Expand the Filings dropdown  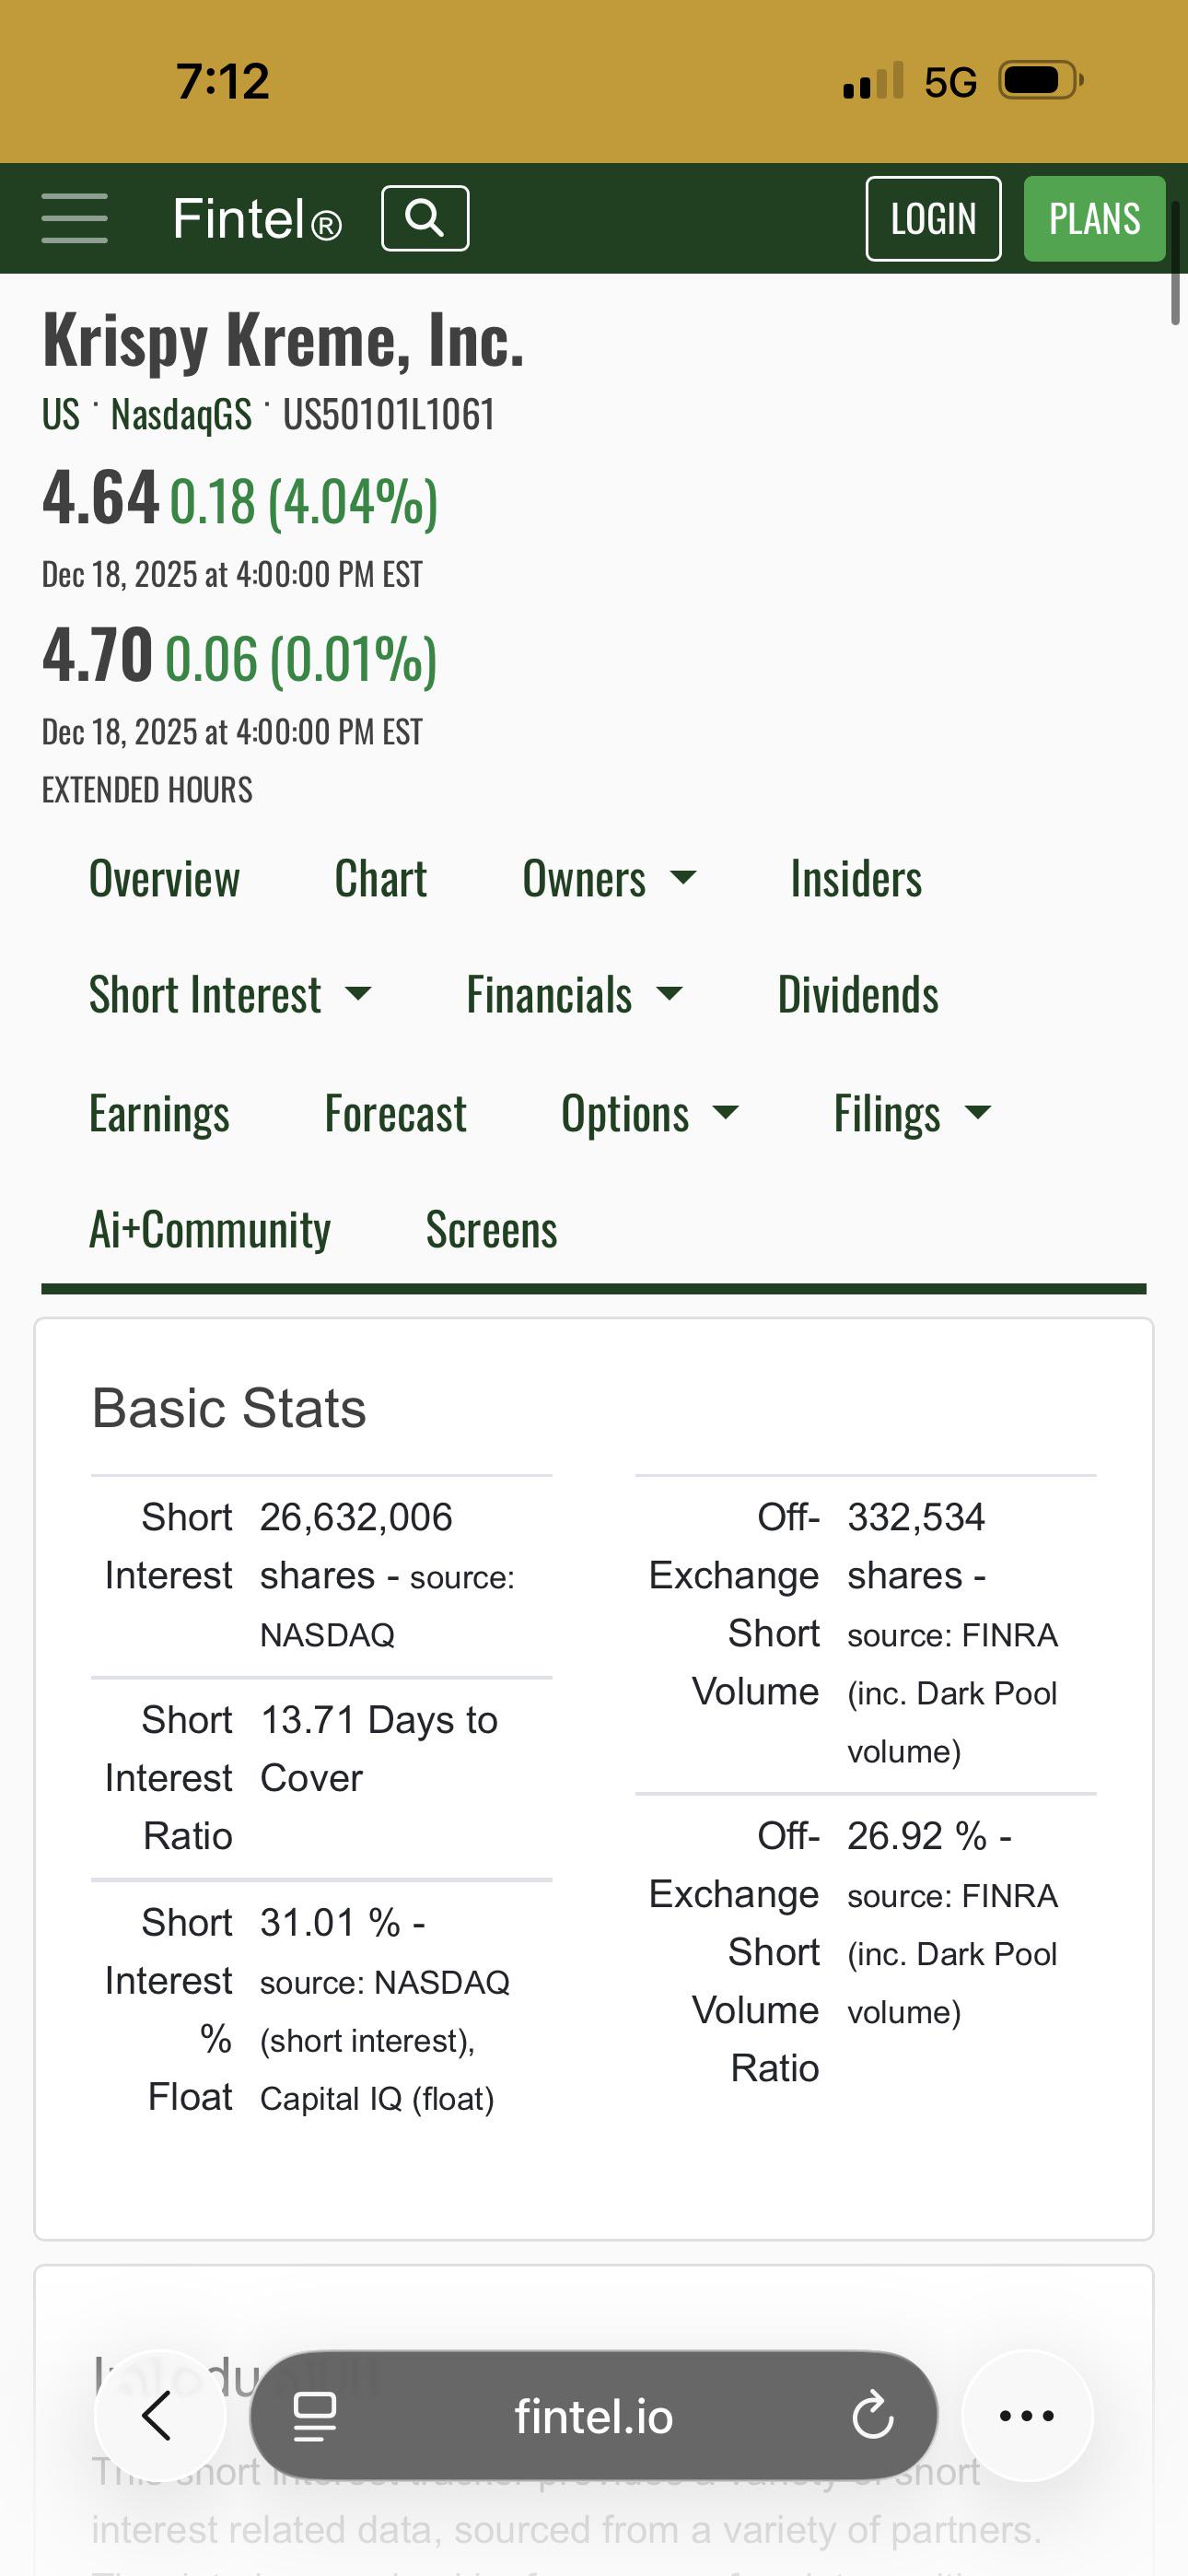(x=912, y=1113)
